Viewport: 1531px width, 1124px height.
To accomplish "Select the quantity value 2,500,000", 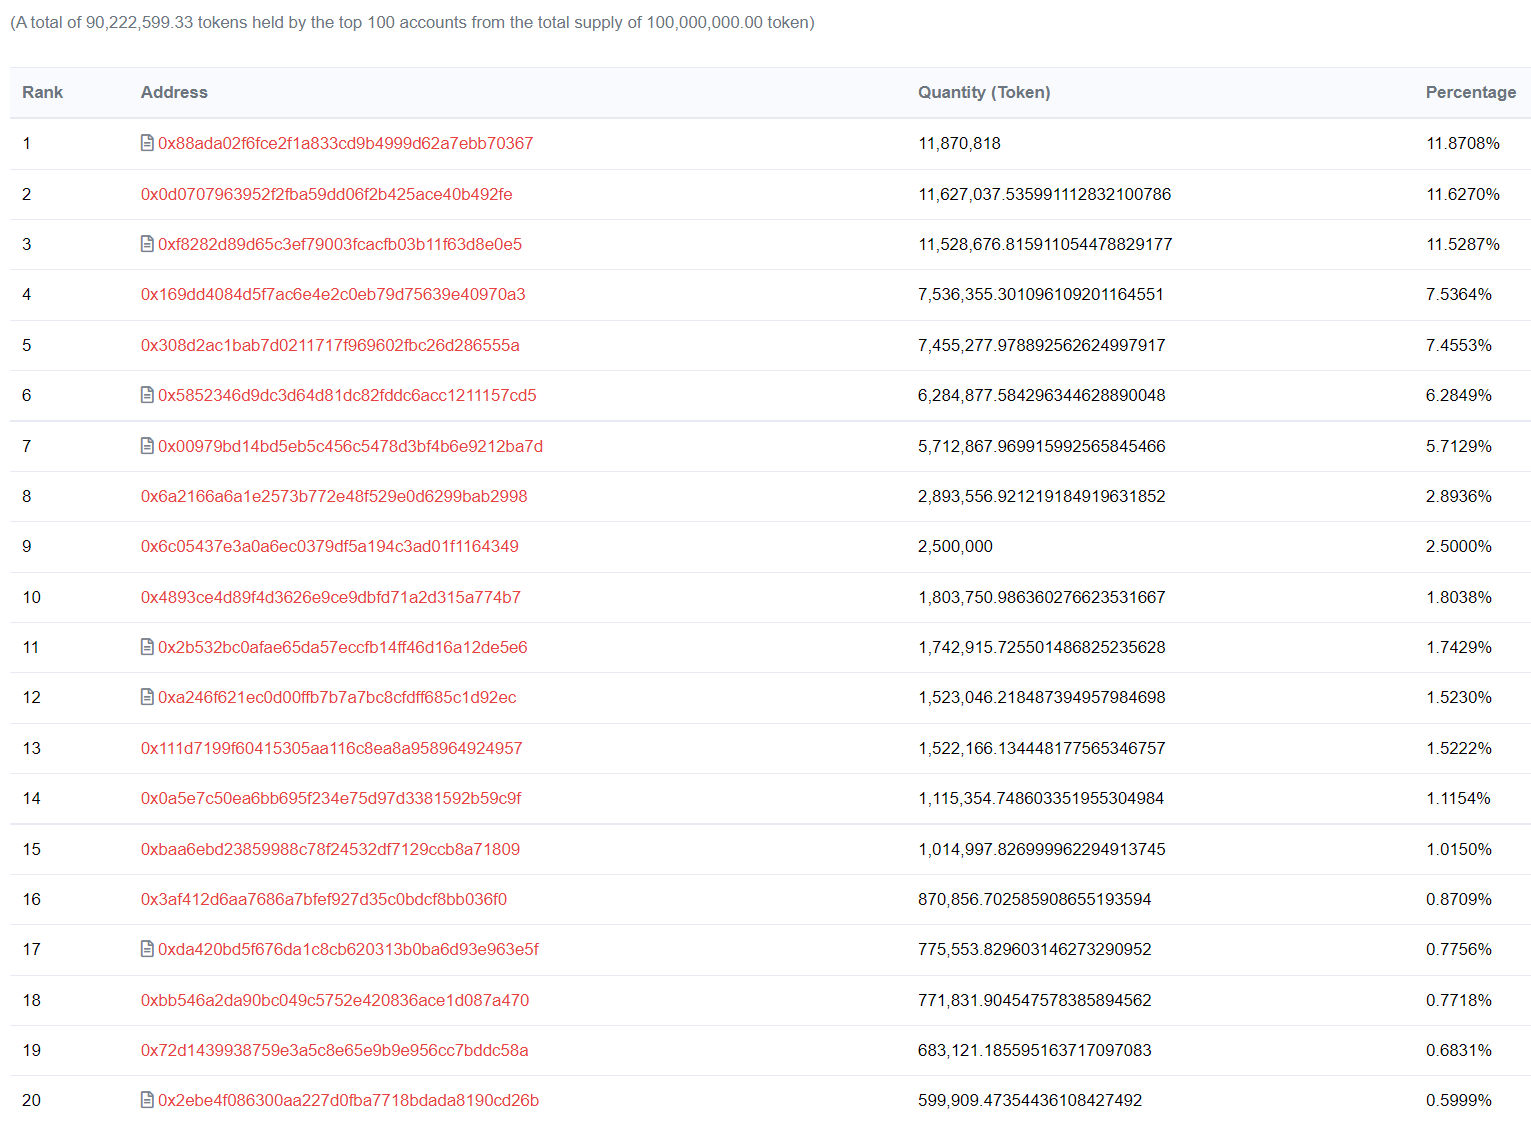I will tap(955, 546).
